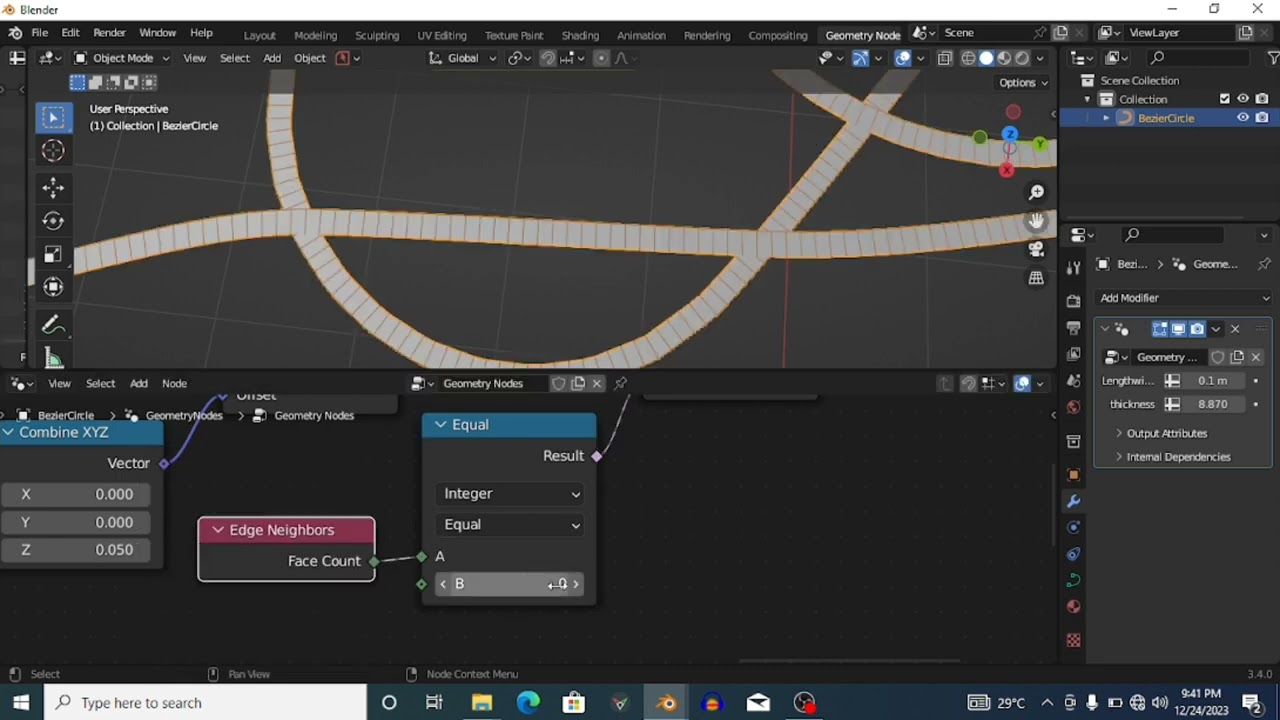Open the Equal operation dropdown in node
1280x720 pixels.
click(510, 525)
